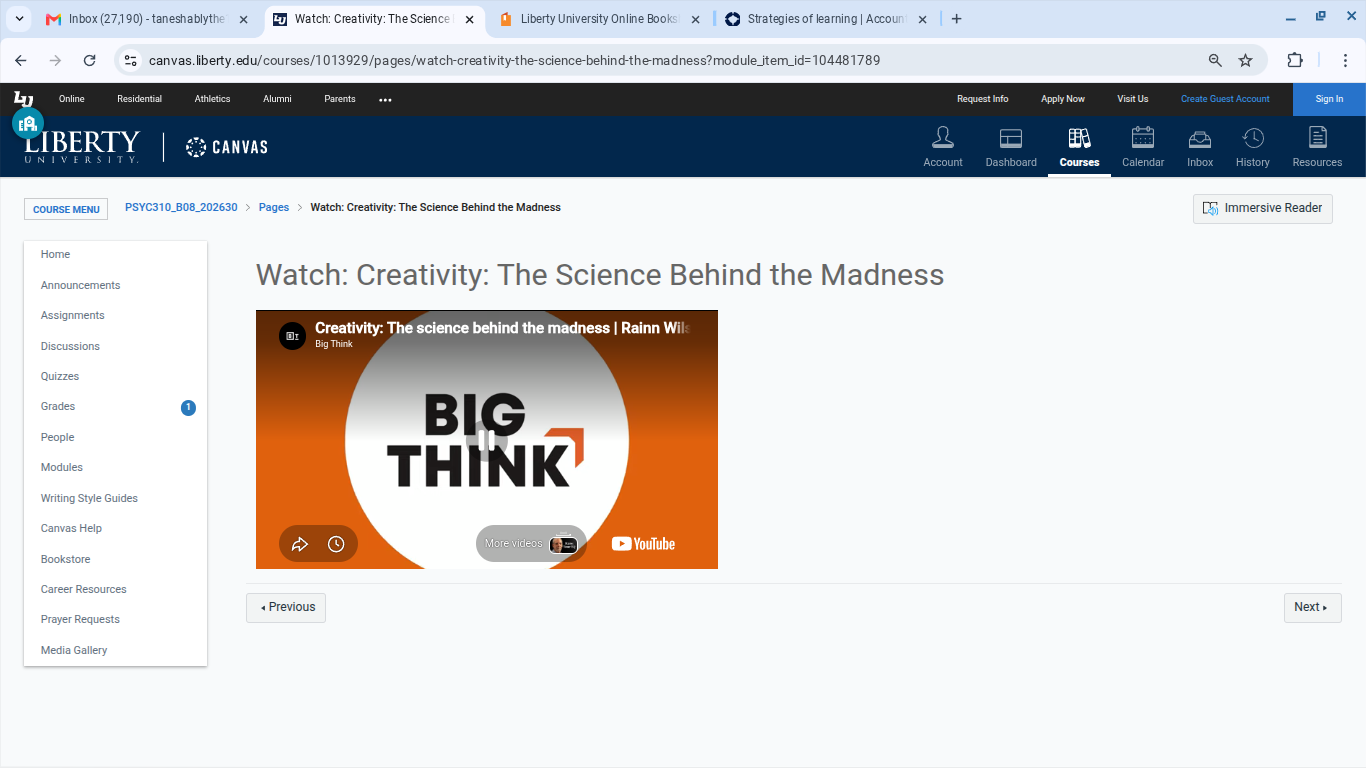Open the Pages breadcrumb link
Viewport: 1366px width, 768px height.
click(274, 207)
